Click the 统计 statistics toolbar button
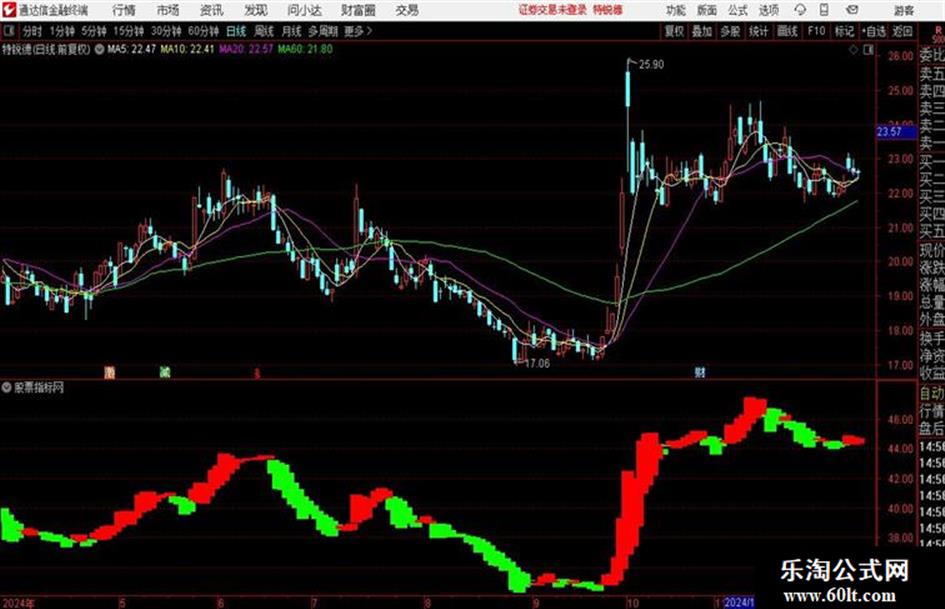 (x=758, y=31)
